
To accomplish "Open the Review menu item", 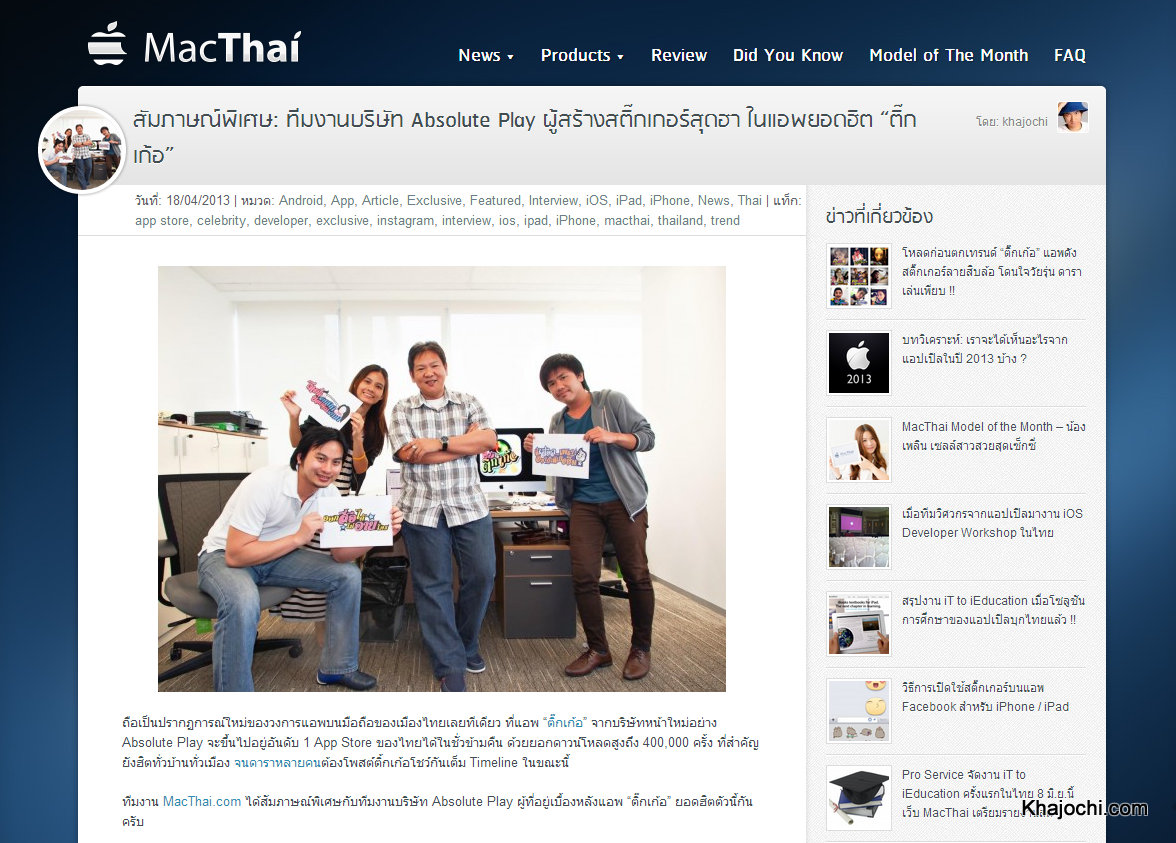I will tap(679, 56).
